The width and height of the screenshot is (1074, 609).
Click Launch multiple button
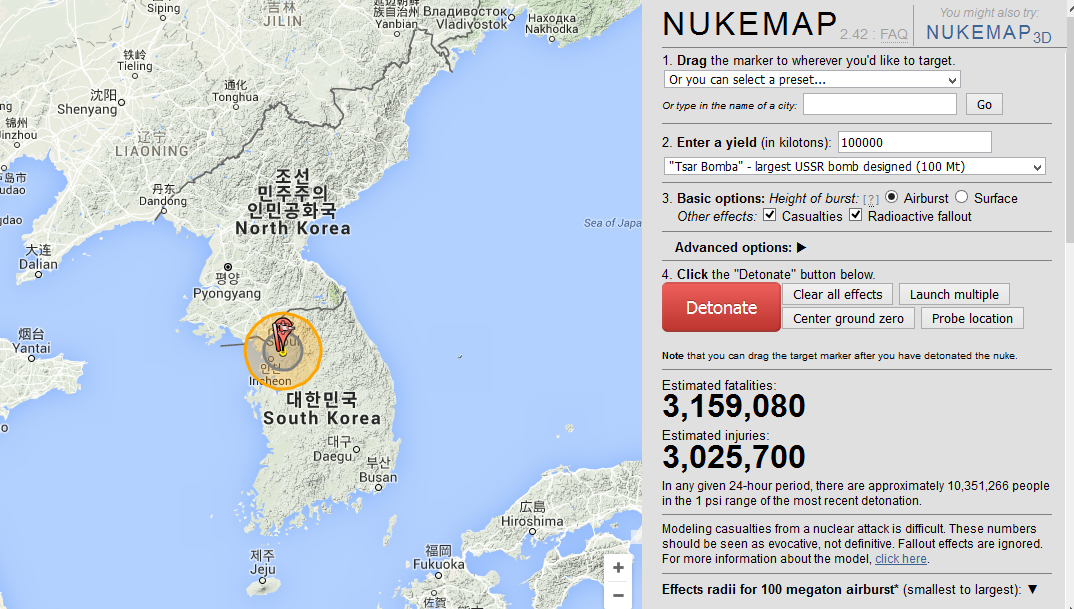tap(954, 295)
